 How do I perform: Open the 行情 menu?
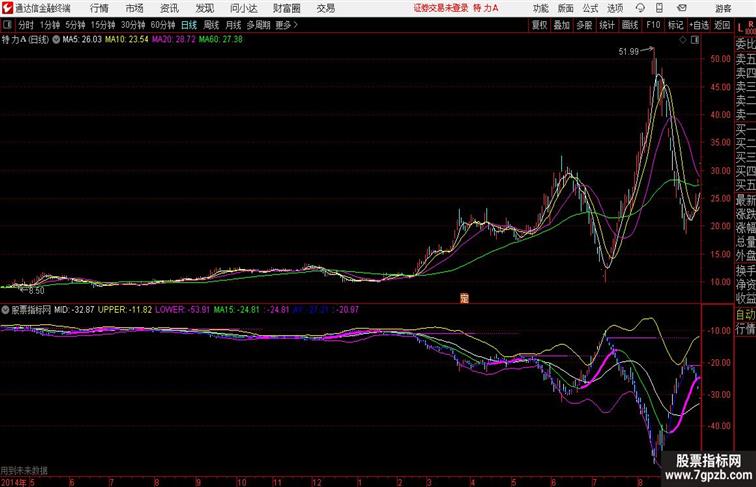pyautogui.click(x=99, y=8)
